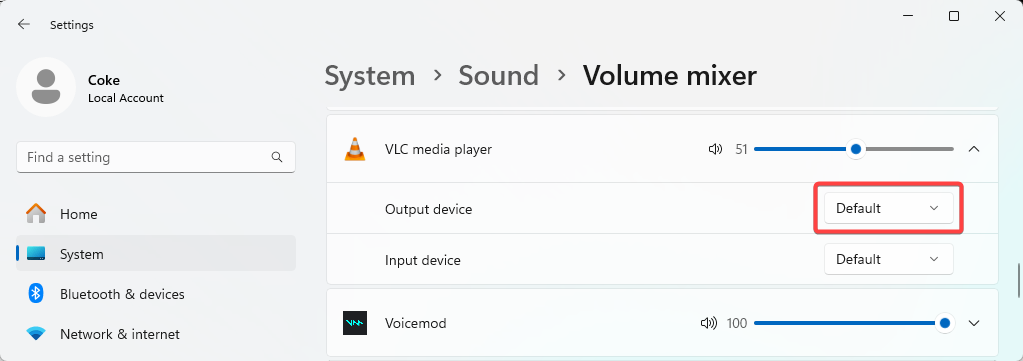Click the System breadcrumb link
This screenshot has width=1023, height=361.
(370, 76)
